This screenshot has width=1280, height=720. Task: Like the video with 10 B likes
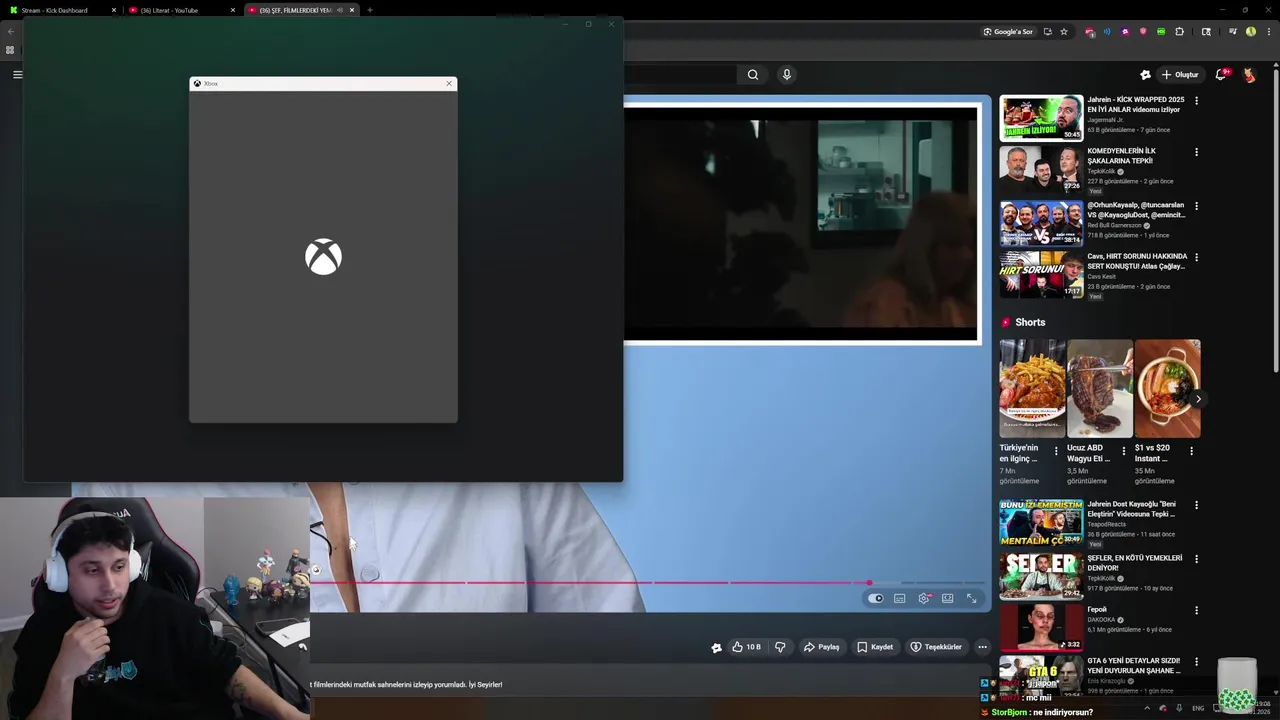746,647
